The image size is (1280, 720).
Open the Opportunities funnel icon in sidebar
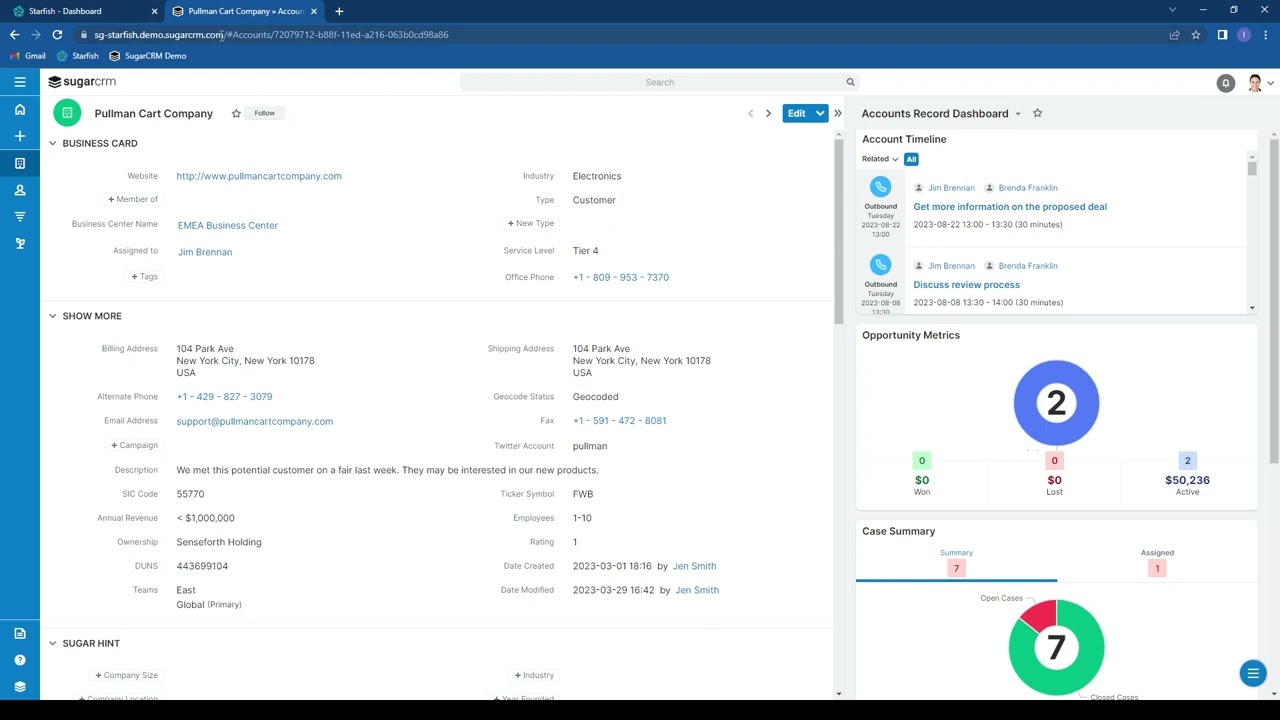pyautogui.click(x=20, y=216)
